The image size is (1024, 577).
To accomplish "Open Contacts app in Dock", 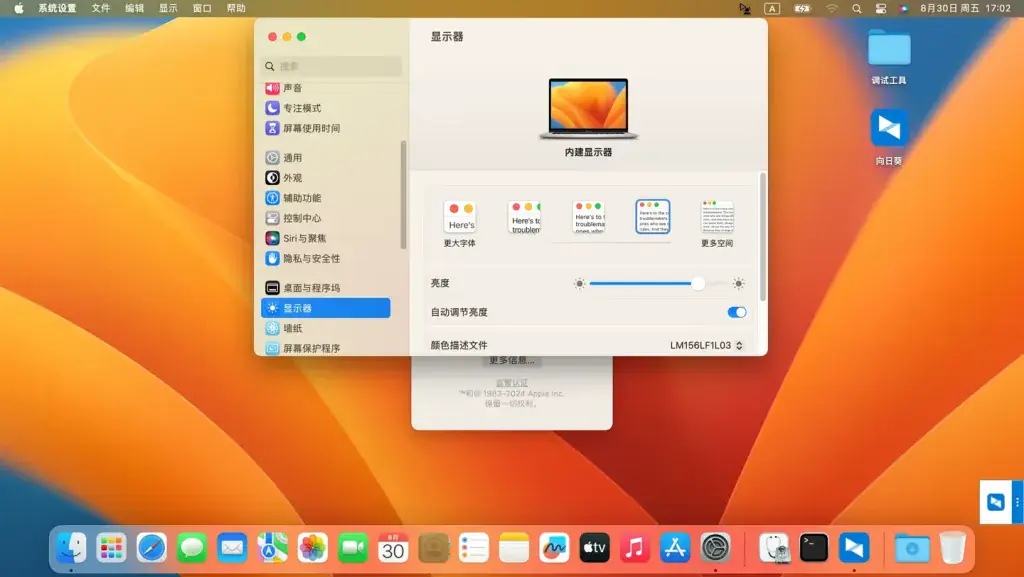I will coord(434,547).
